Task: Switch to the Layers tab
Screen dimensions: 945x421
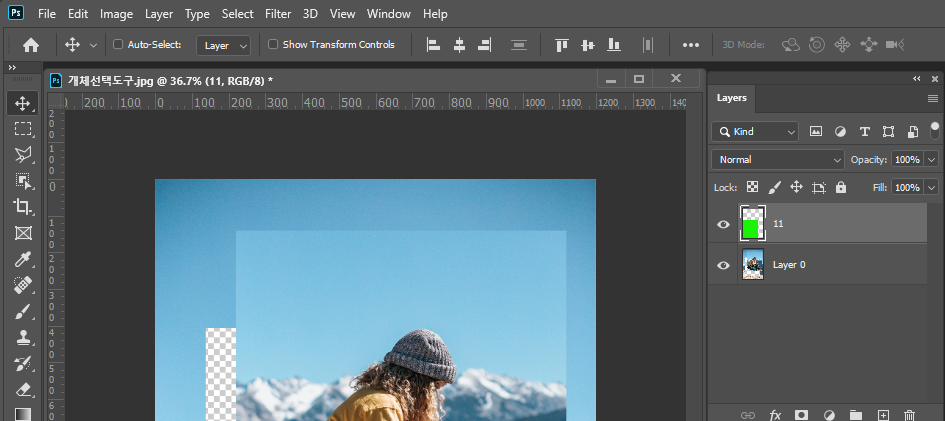Action: click(x=732, y=98)
